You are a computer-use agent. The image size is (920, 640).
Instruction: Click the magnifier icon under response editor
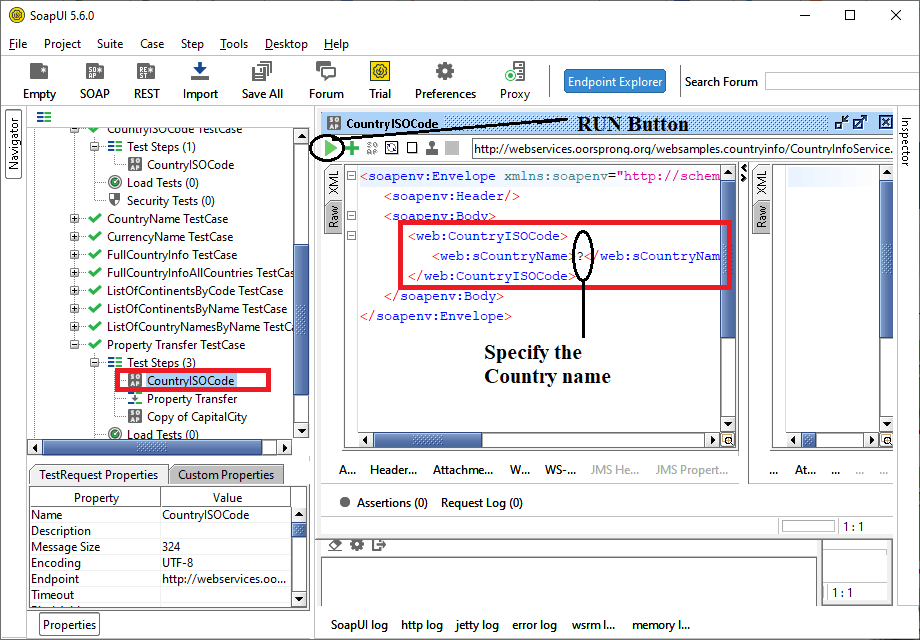[887, 440]
